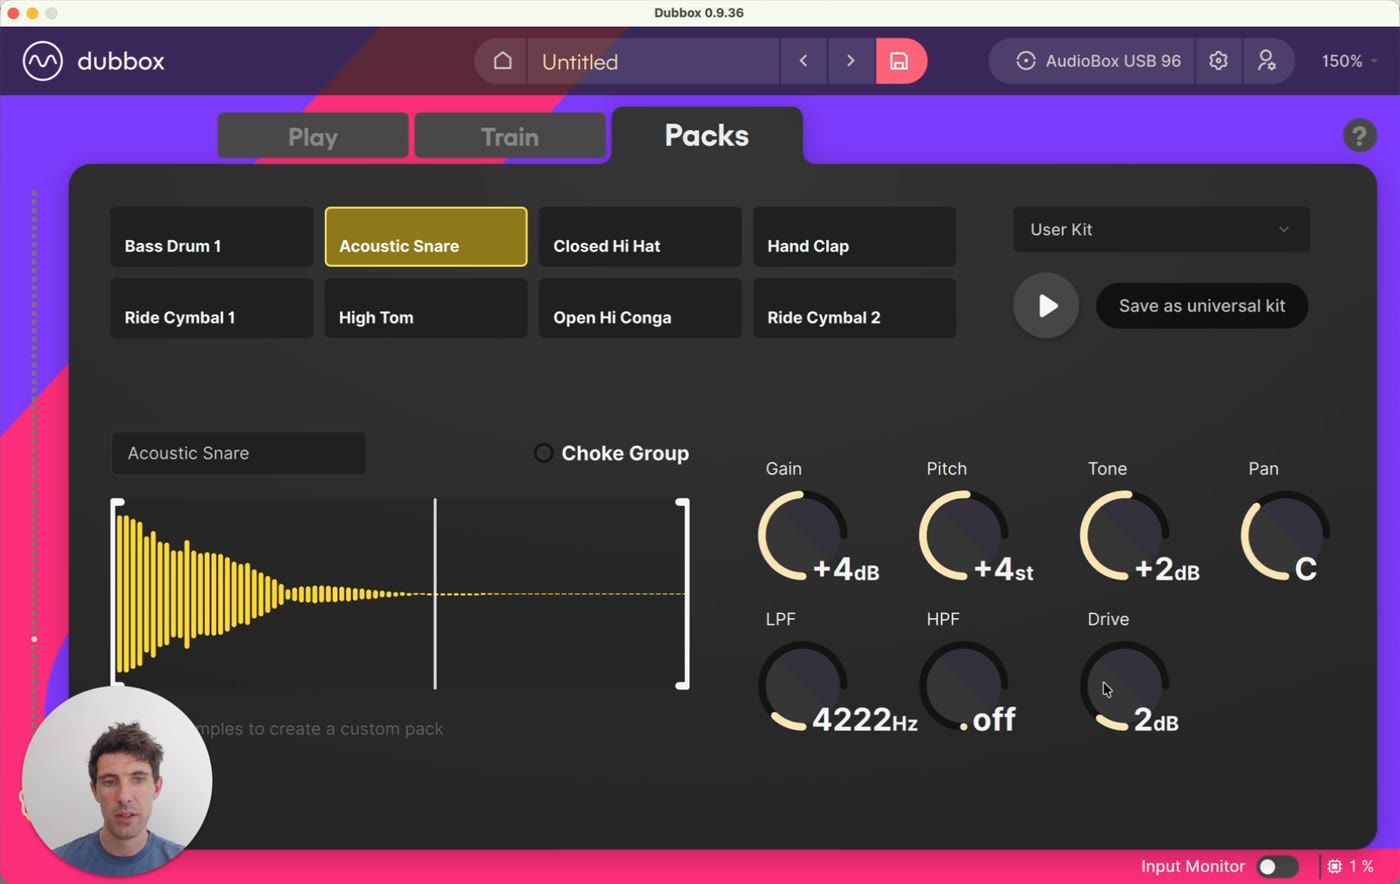Click the sample start bracket on waveform
The height and width of the screenshot is (884, 1400).
[116, 594]
